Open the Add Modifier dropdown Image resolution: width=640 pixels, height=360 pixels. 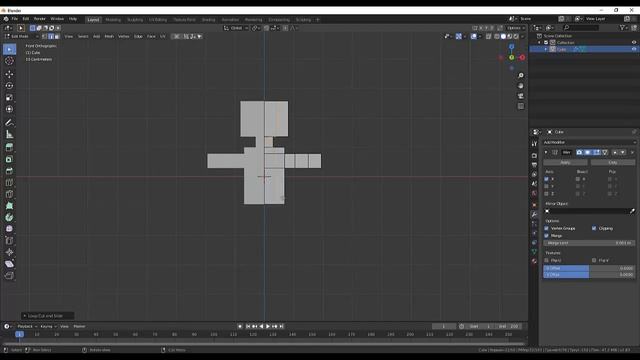(589, 142)
